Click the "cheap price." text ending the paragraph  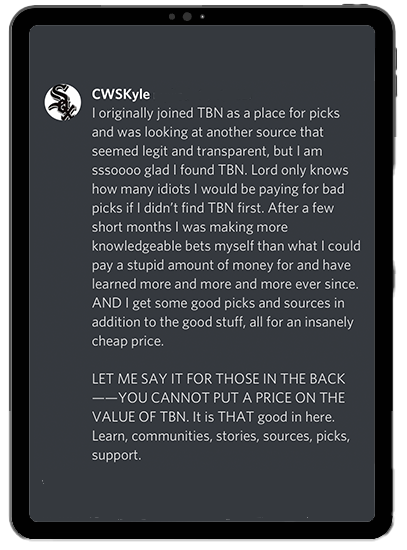point(128,341)
